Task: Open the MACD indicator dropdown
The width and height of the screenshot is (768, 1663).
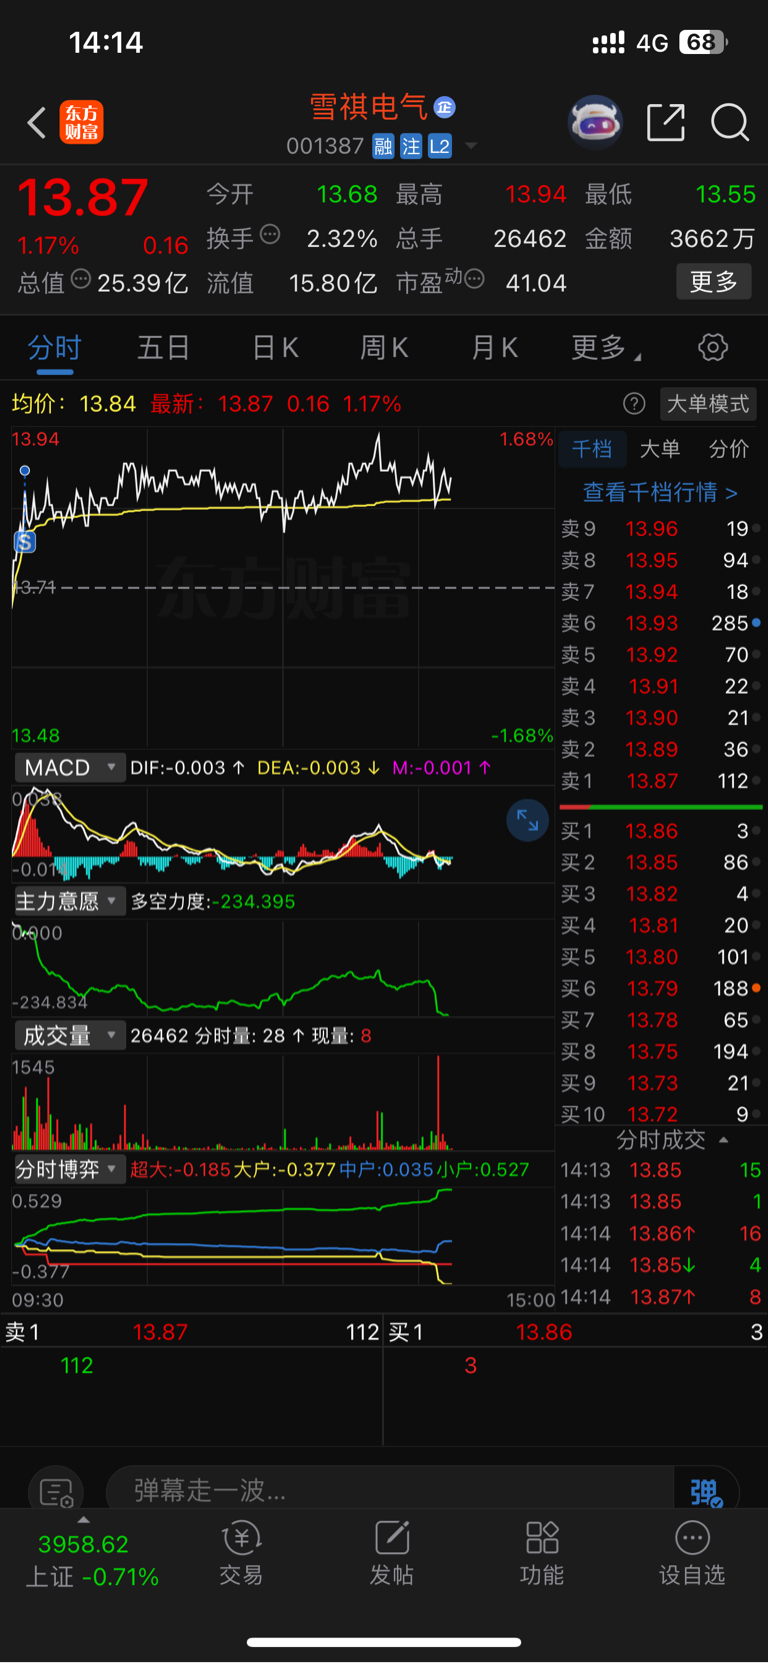Action: tap(69, 768)
